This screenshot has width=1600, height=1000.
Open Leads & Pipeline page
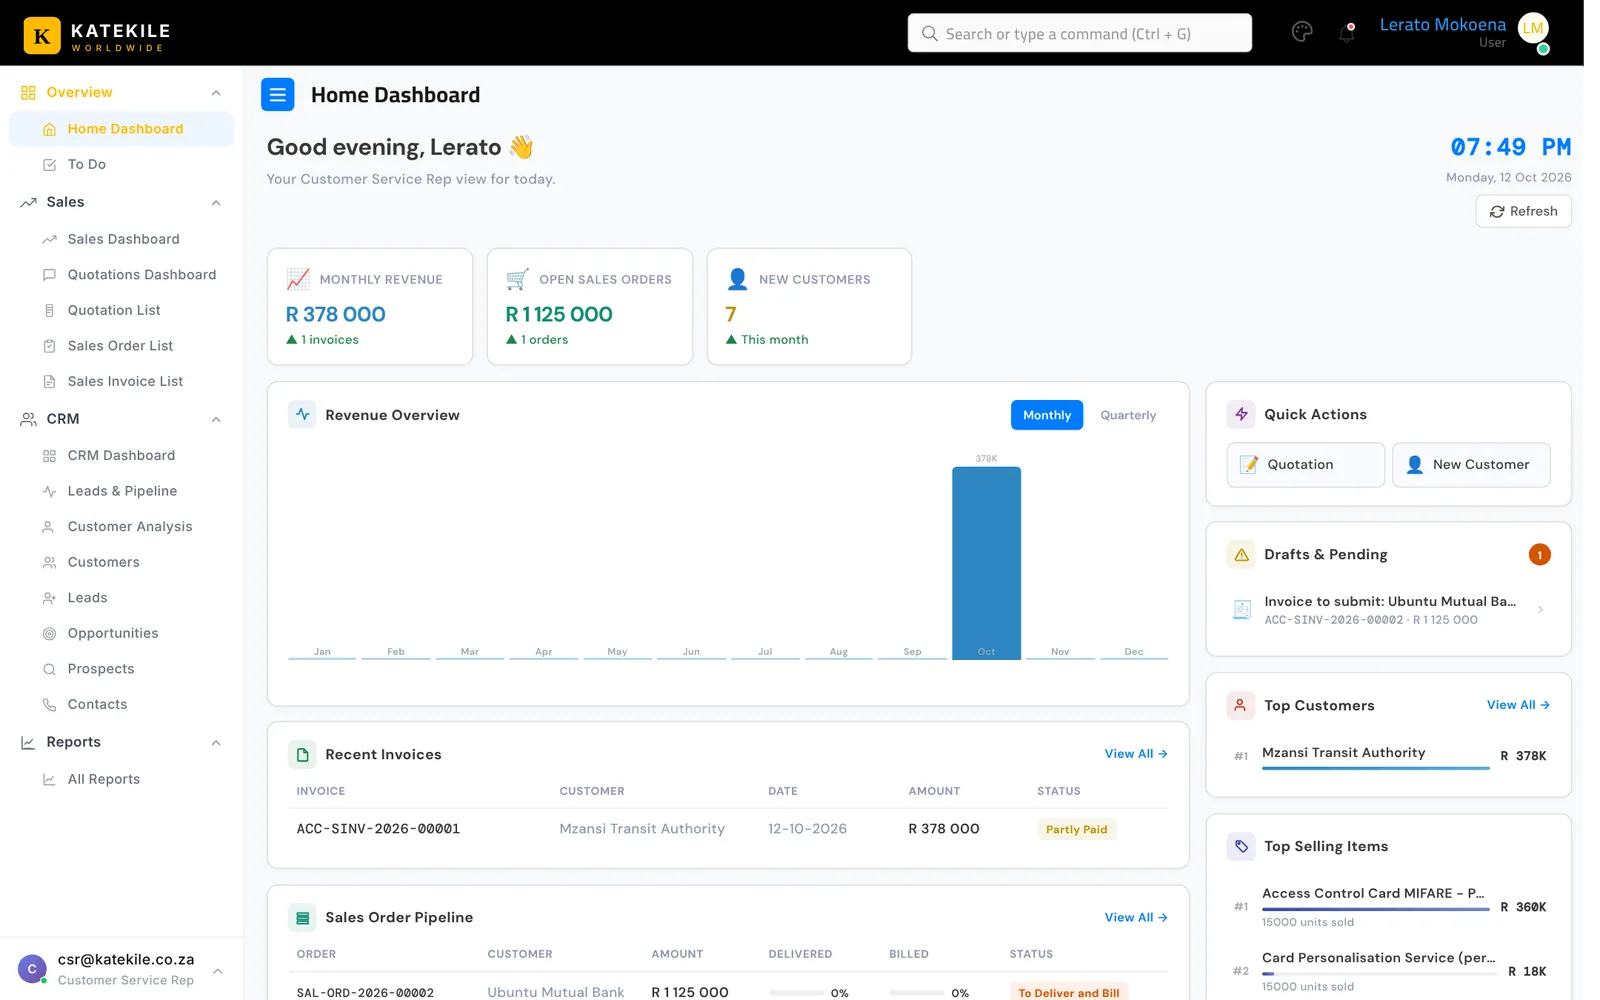[121, 491]
